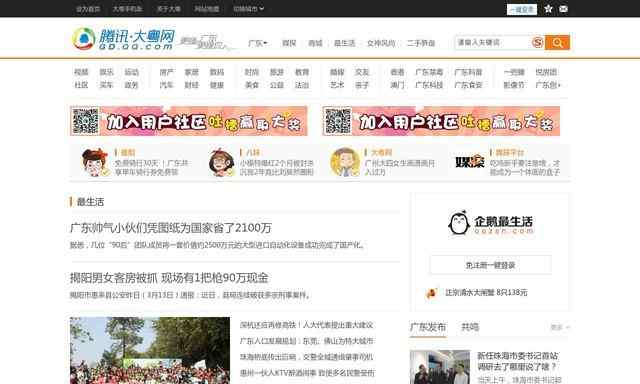
Task: Click right 加入用户社区 banner
Action: click(x=441, y=121)
